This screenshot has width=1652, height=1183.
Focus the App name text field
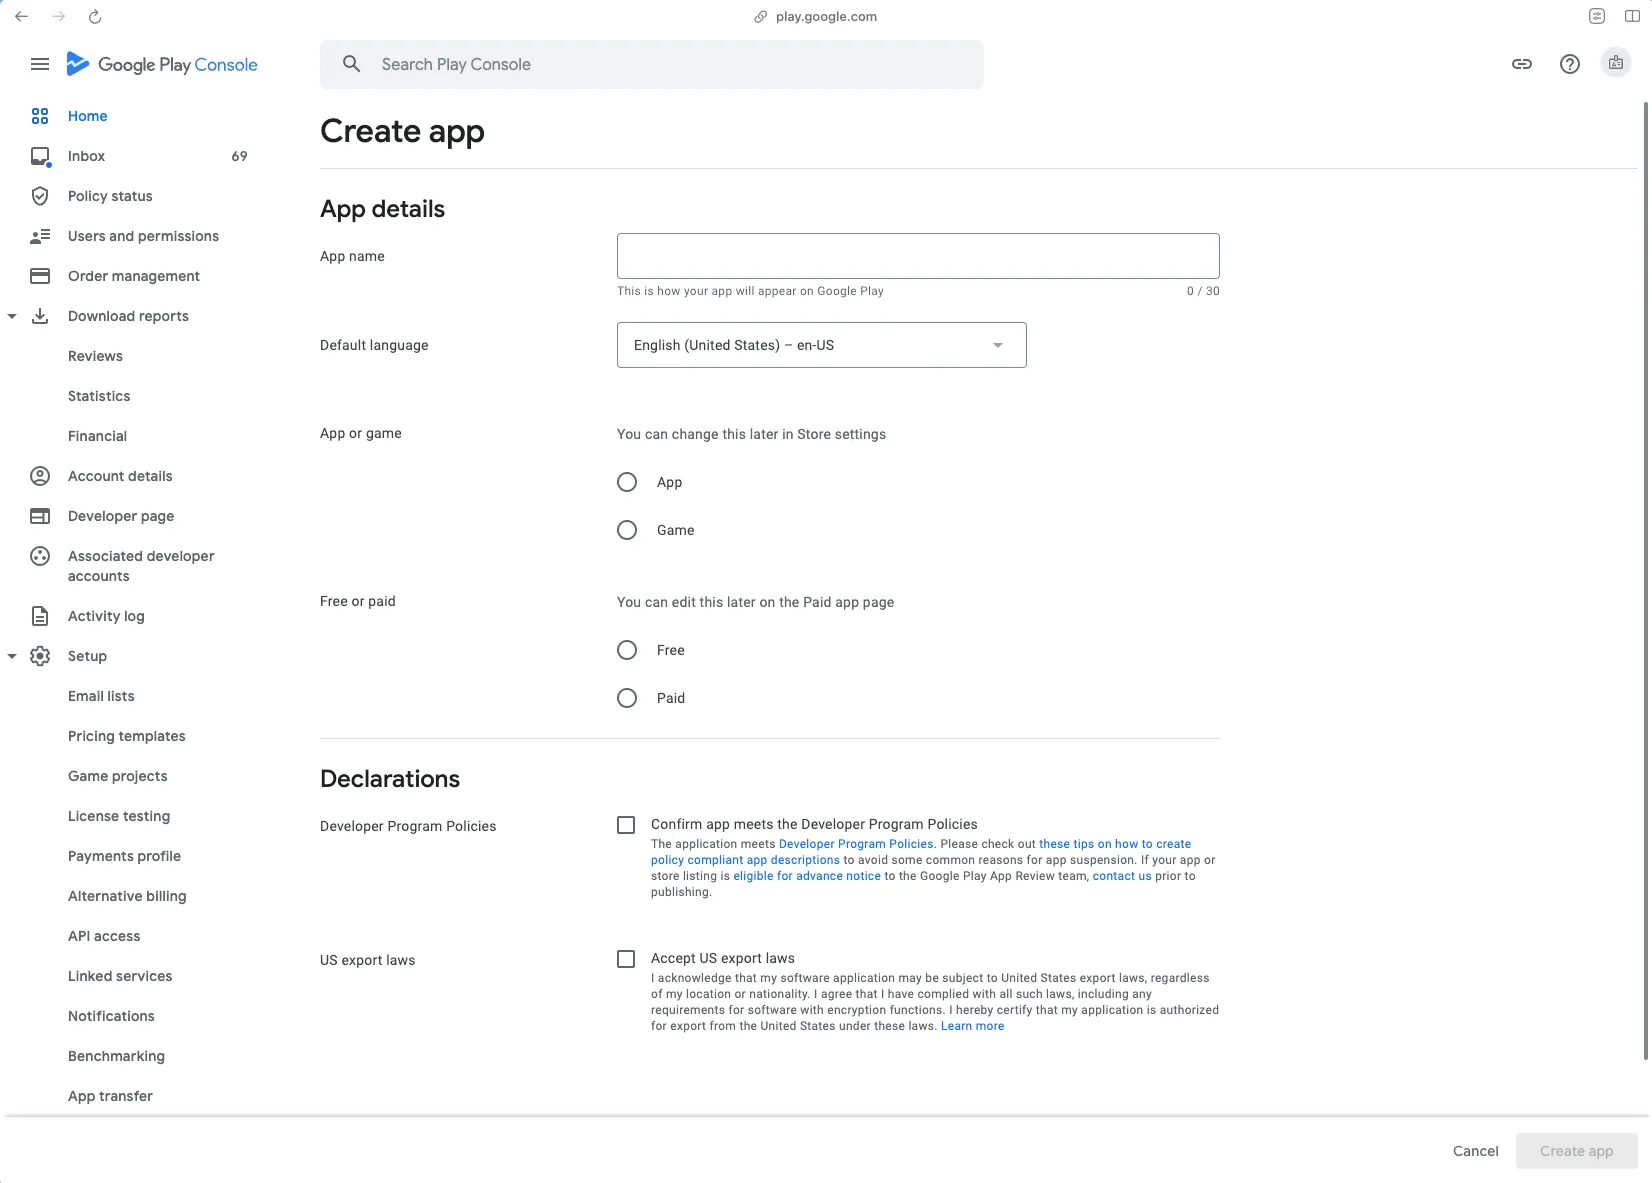click(918, 256)
